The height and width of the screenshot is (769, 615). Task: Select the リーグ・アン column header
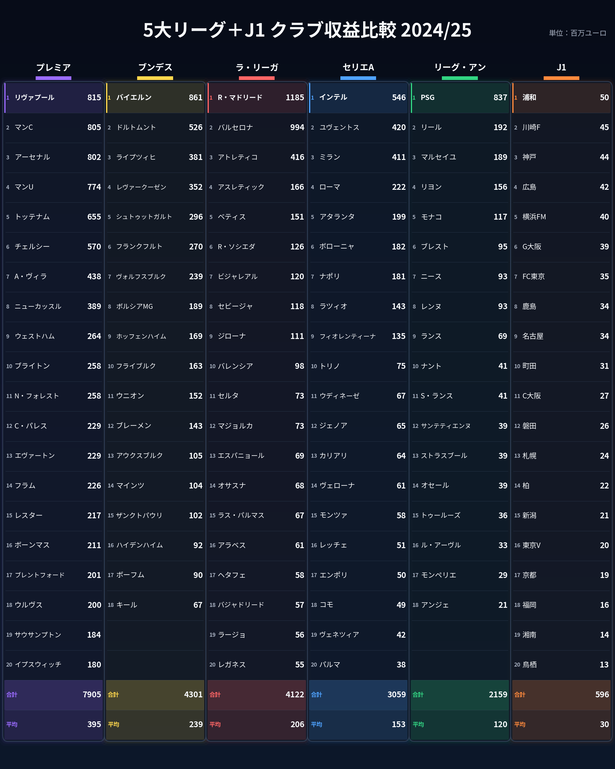tap(460, 67)
